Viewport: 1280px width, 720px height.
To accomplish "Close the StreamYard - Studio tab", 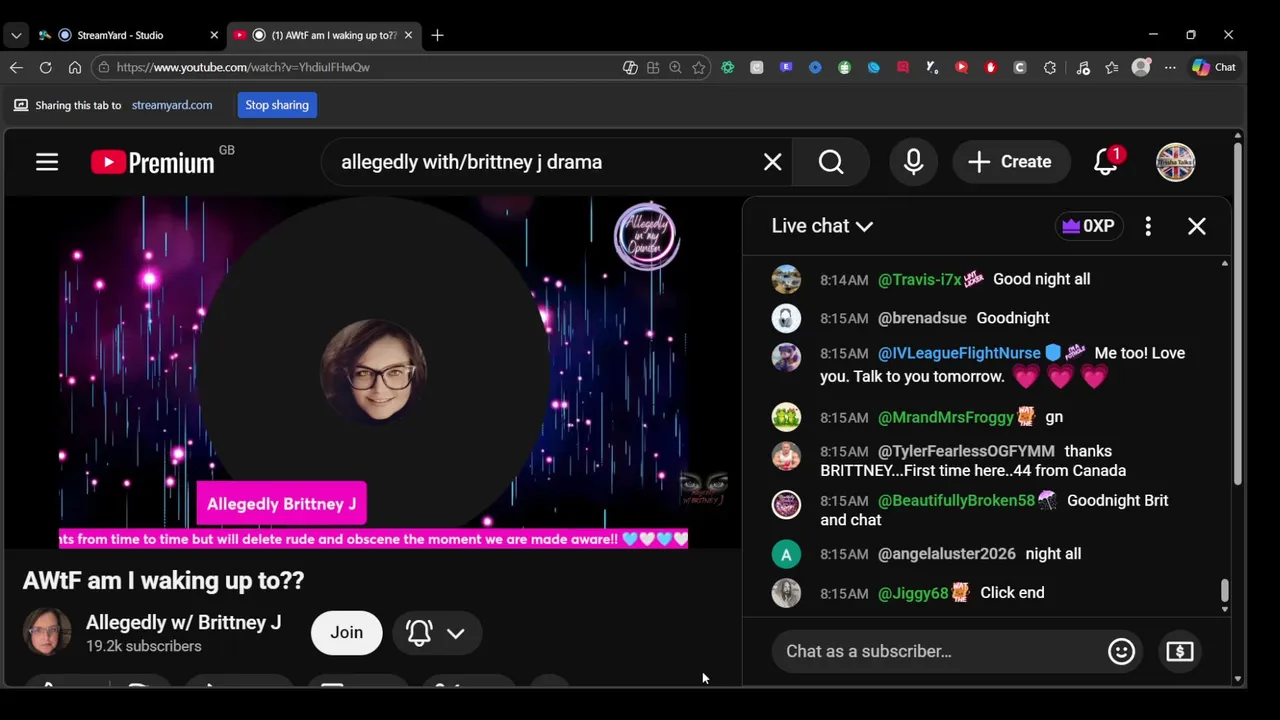I will (213, 35).
